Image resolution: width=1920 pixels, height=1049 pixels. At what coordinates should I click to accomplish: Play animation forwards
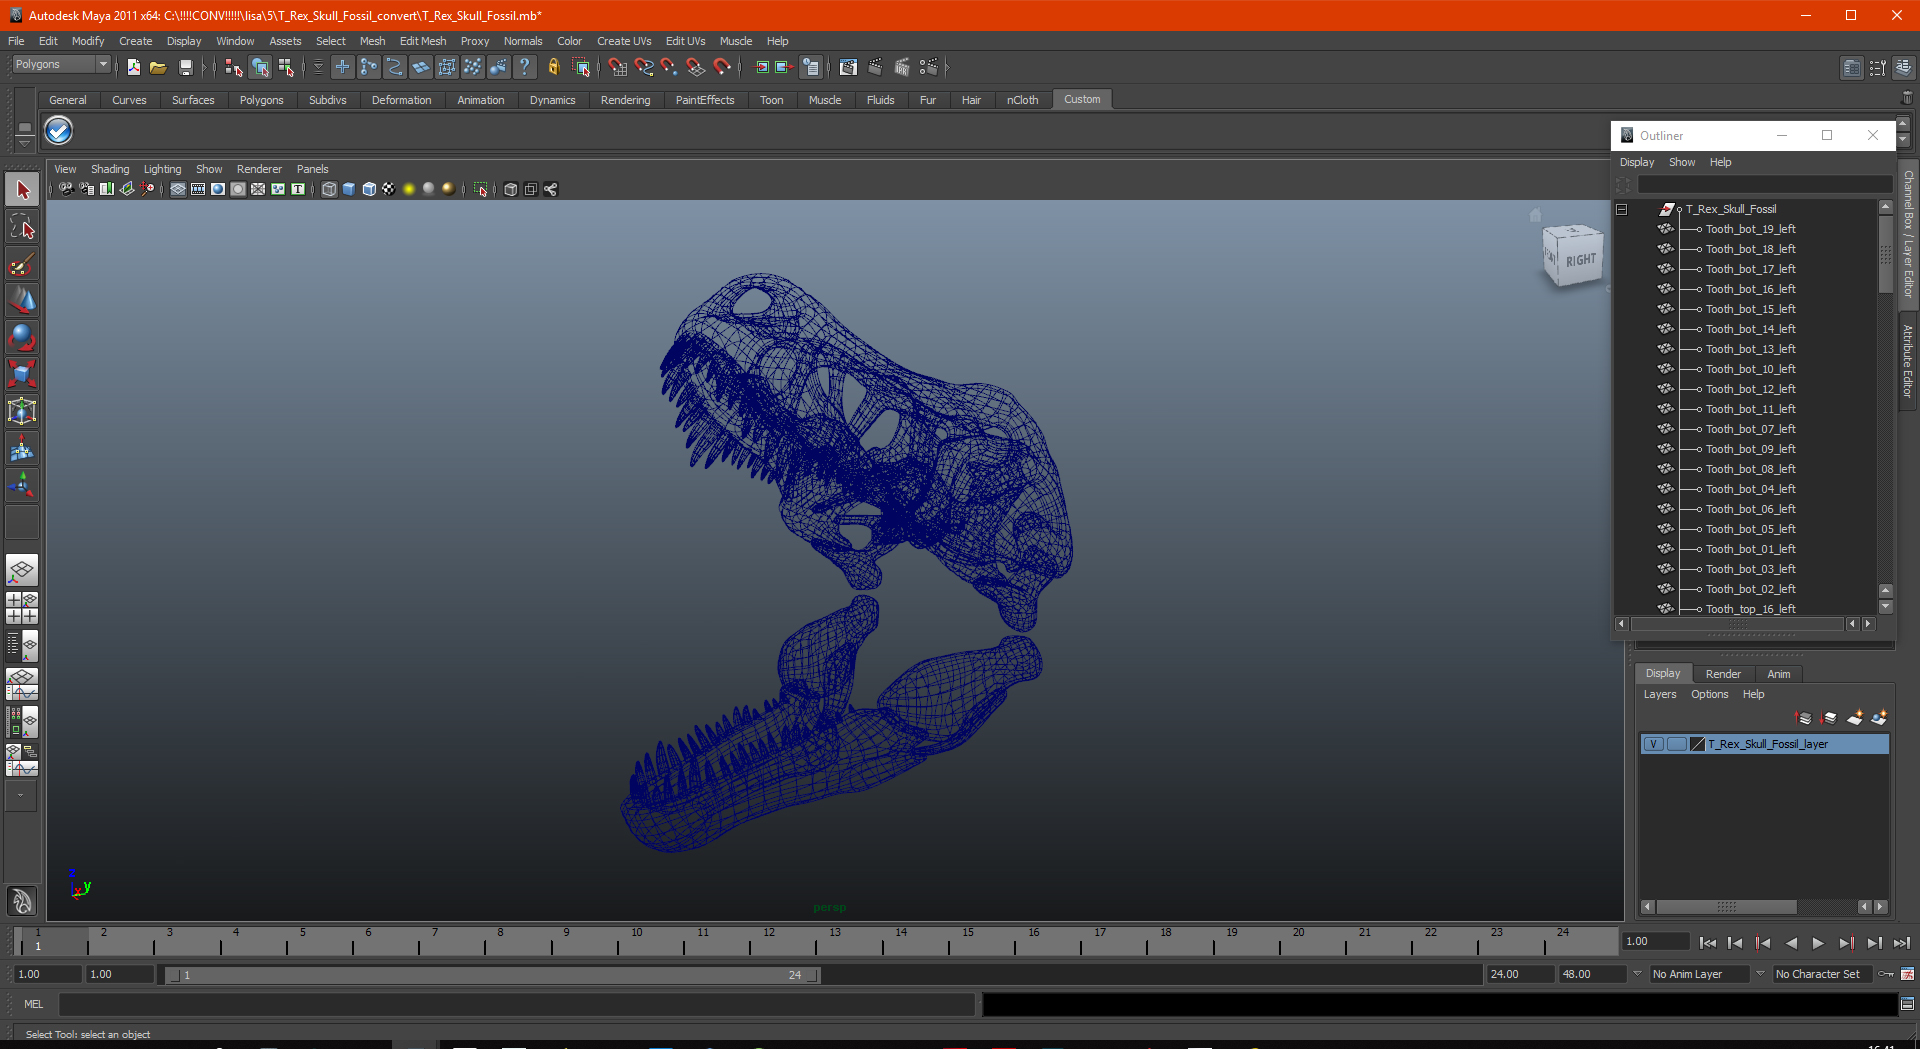pyautogui.click(x=1818, y=943)
